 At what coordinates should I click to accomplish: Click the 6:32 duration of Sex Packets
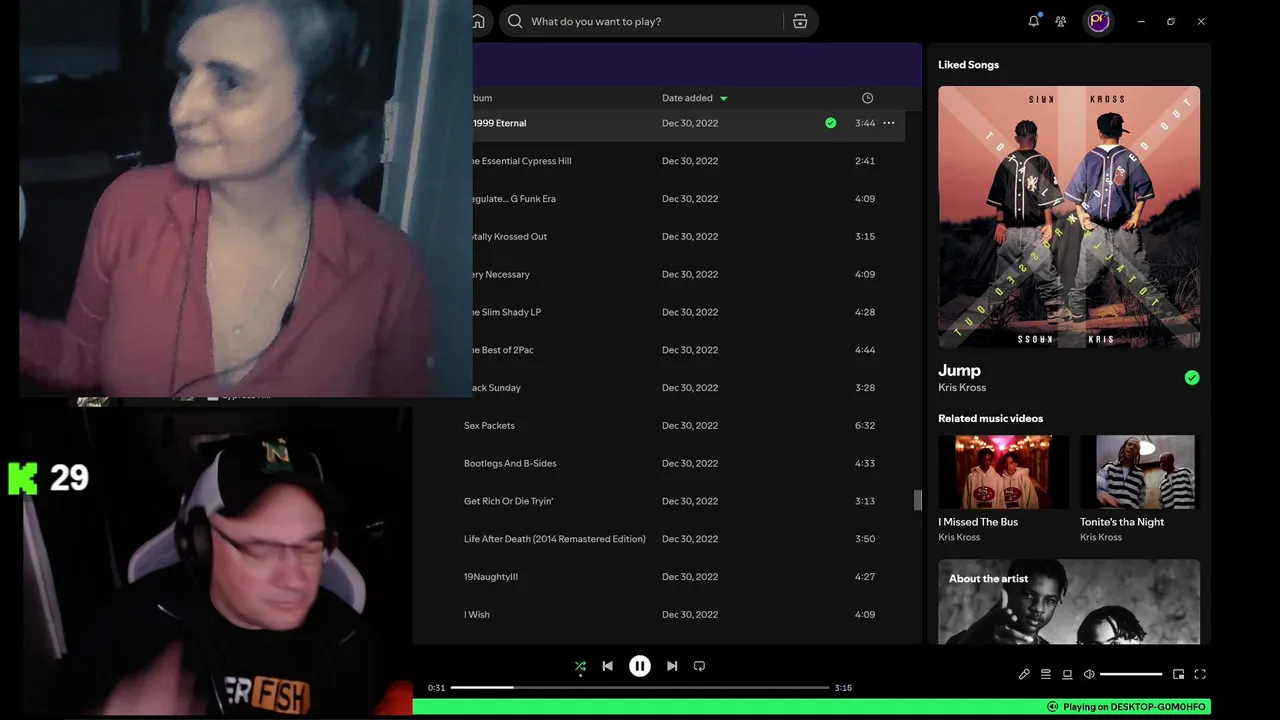[x=865, y=426]
